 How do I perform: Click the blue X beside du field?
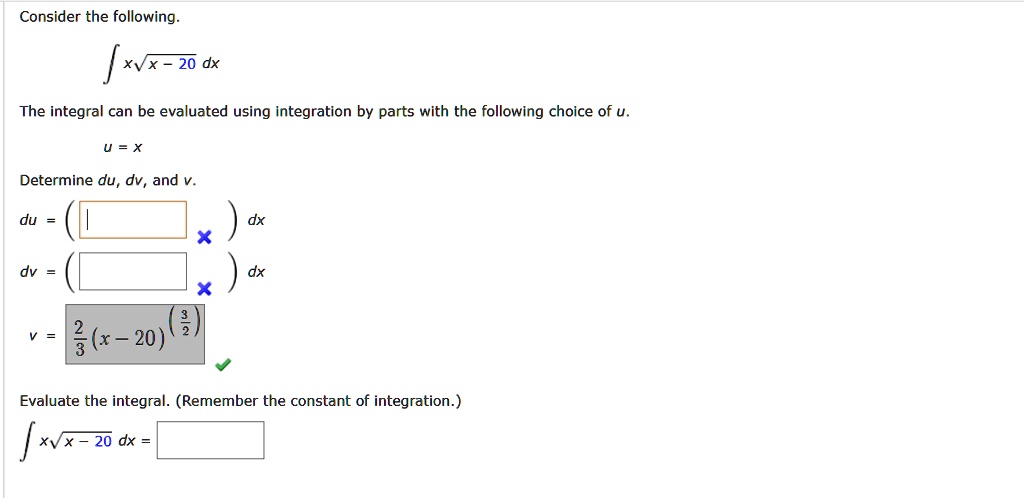coord(204,238)
